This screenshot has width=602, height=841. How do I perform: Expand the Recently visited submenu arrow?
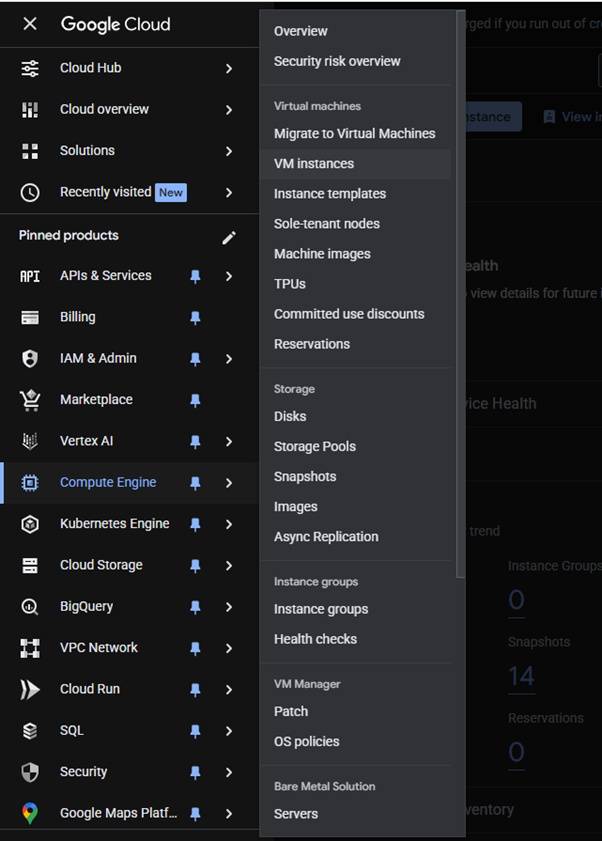229,193
